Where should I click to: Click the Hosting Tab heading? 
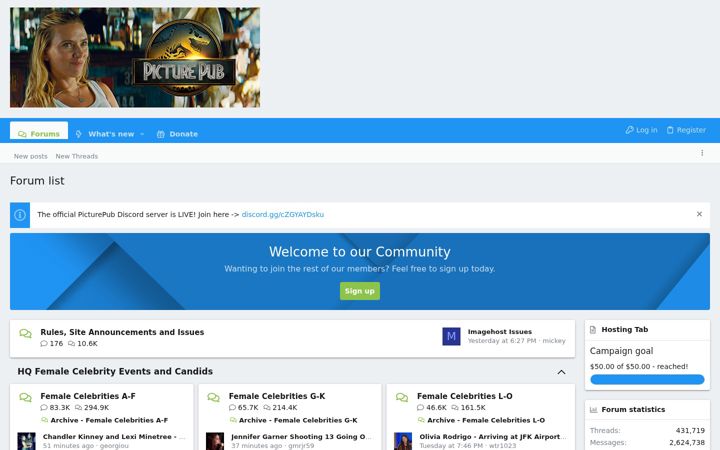[624, 329]
